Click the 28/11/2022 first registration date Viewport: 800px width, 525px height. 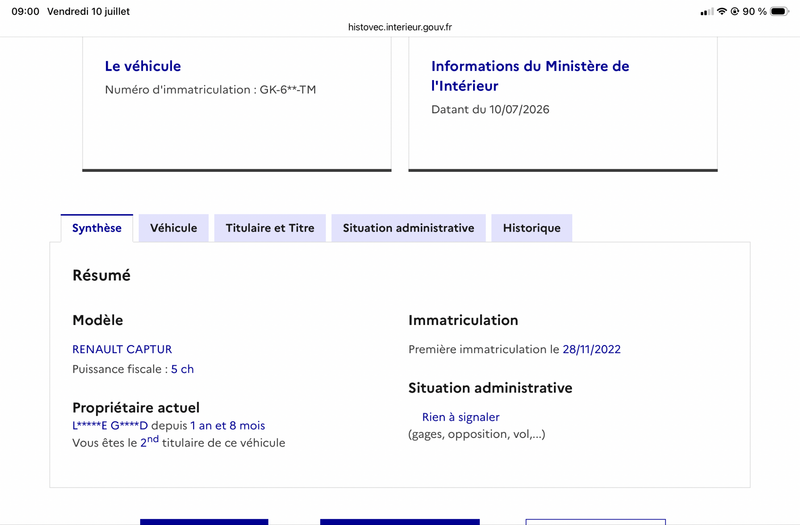[591, 349]
